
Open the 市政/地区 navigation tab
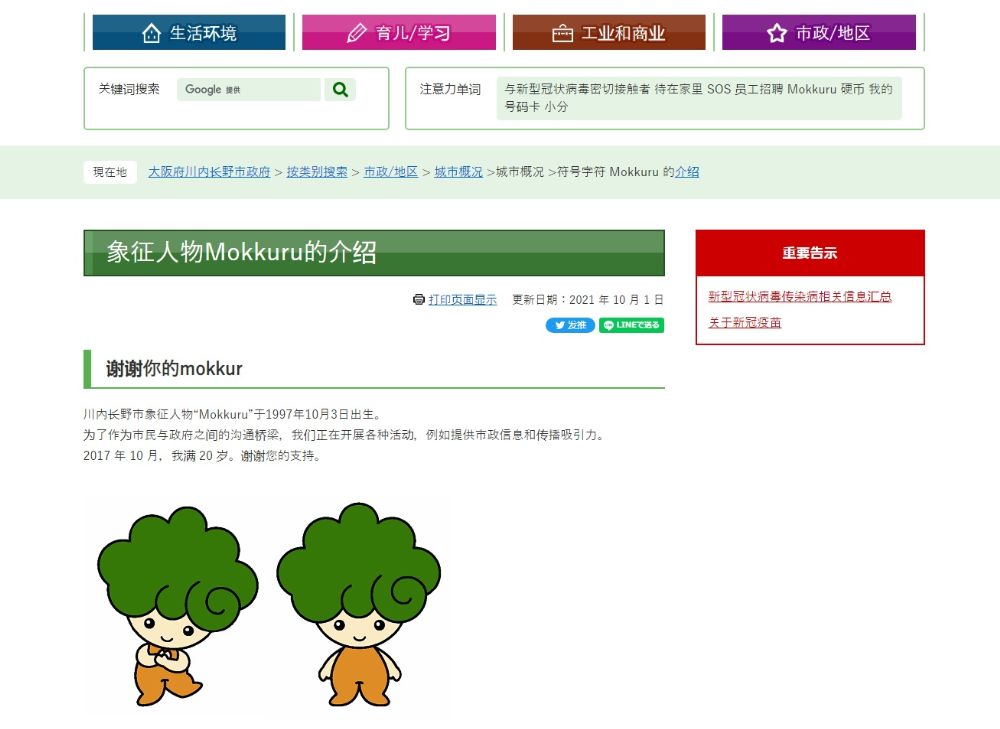[819, 33]
